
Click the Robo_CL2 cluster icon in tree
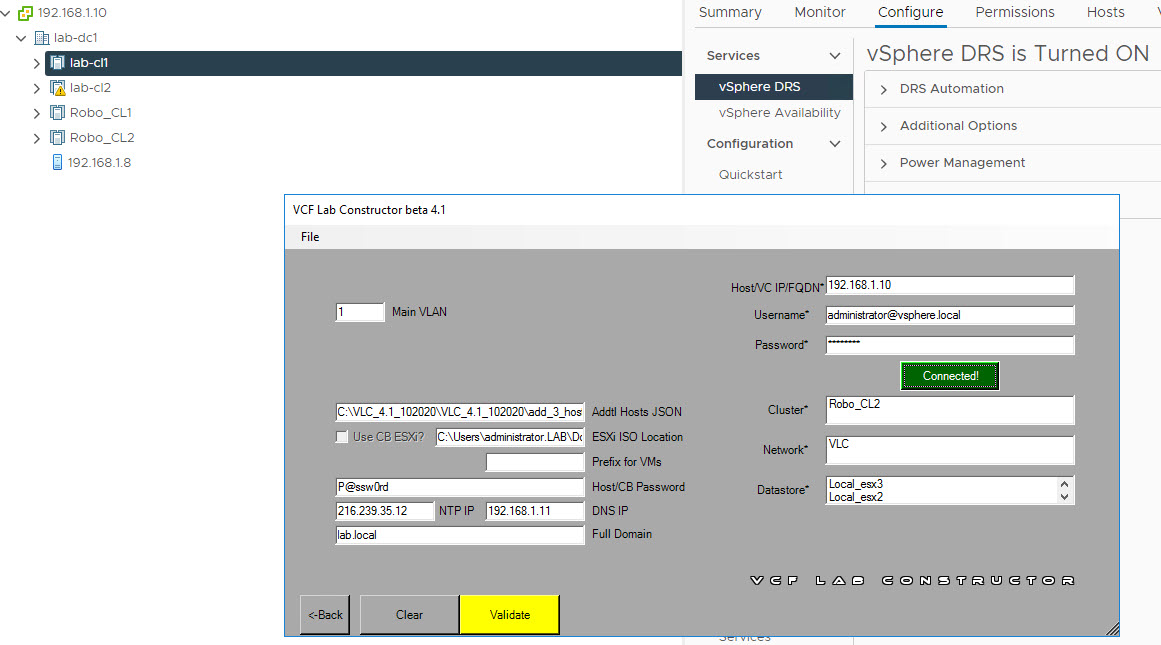pyautogui.click(x=58, y=138)
